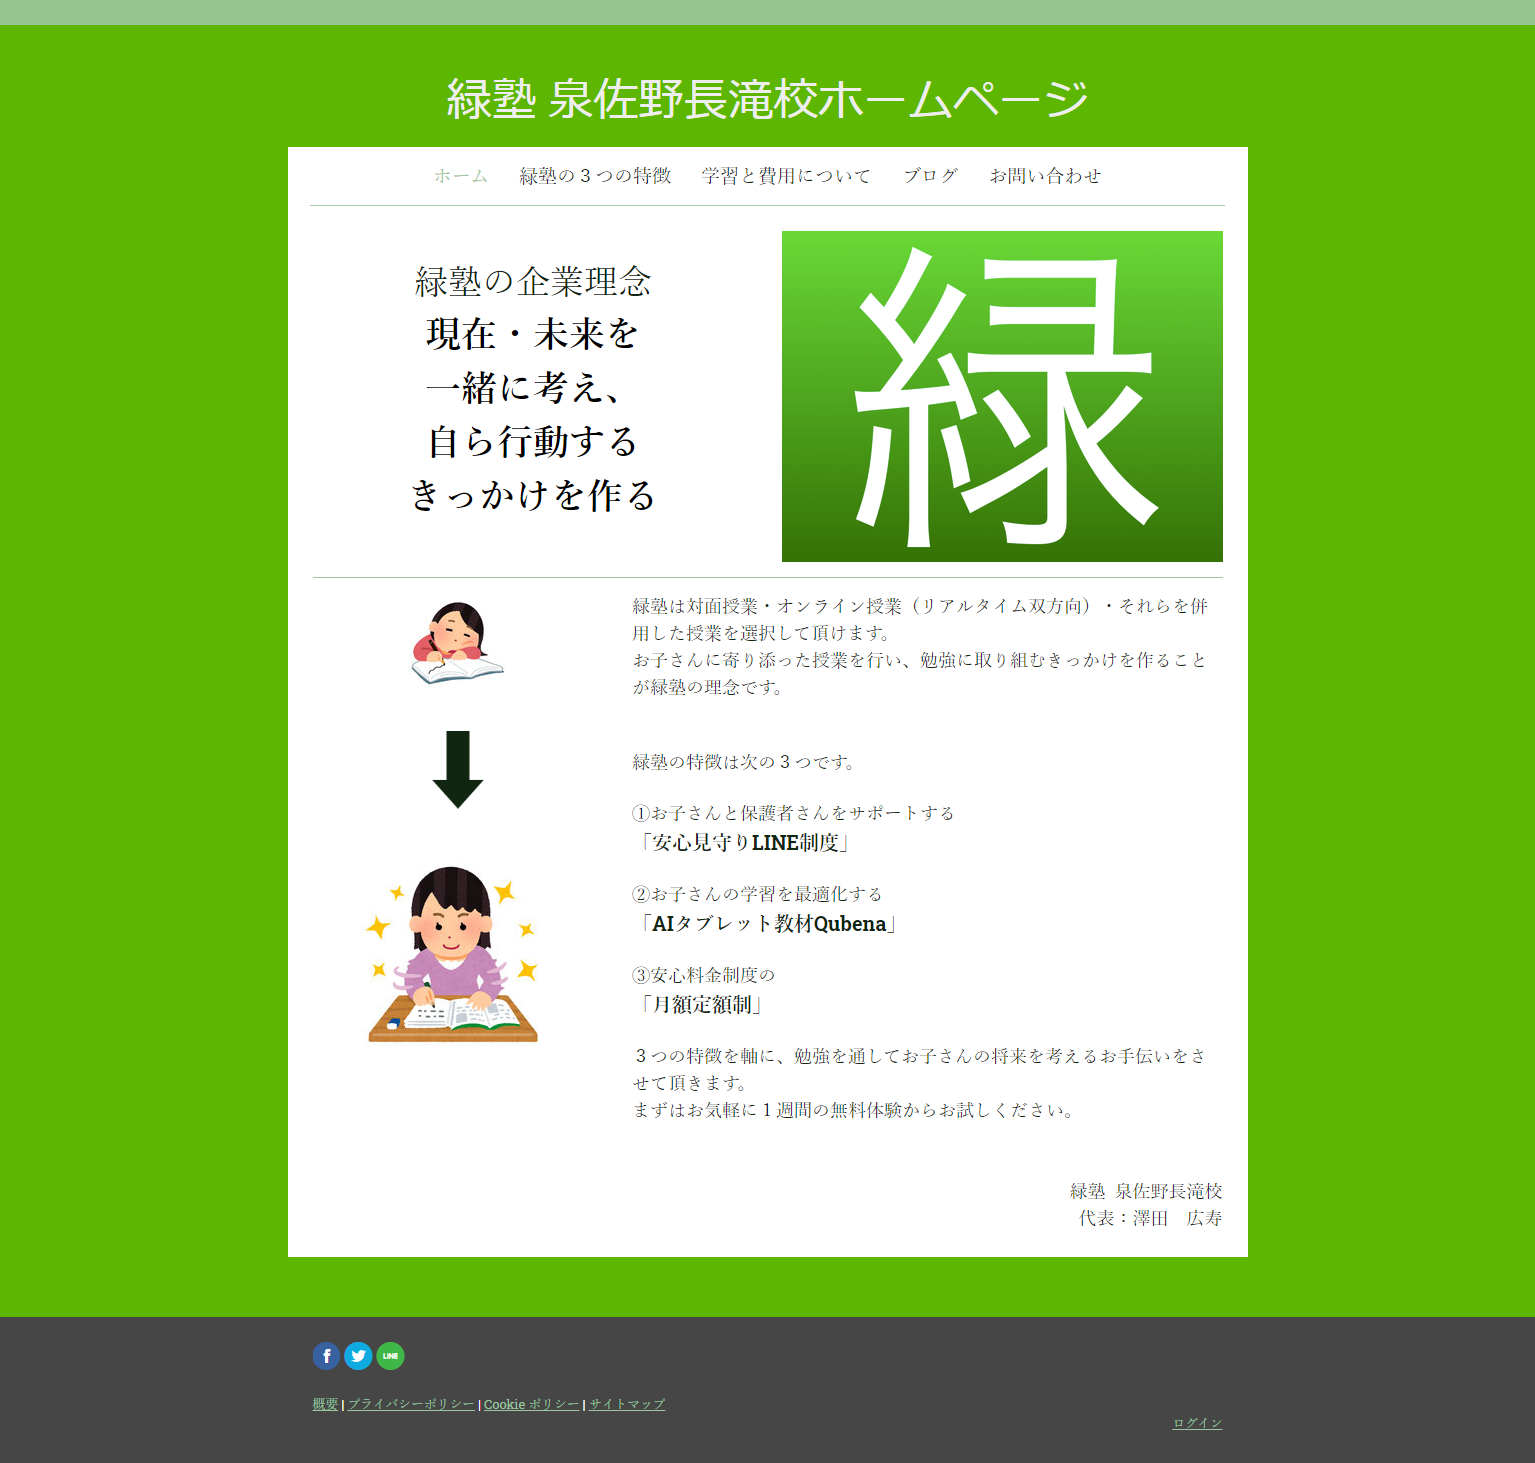Open the LINE icon in the footer
The width and height of the screenshot is (1535, 1463).
point(390,1356)
